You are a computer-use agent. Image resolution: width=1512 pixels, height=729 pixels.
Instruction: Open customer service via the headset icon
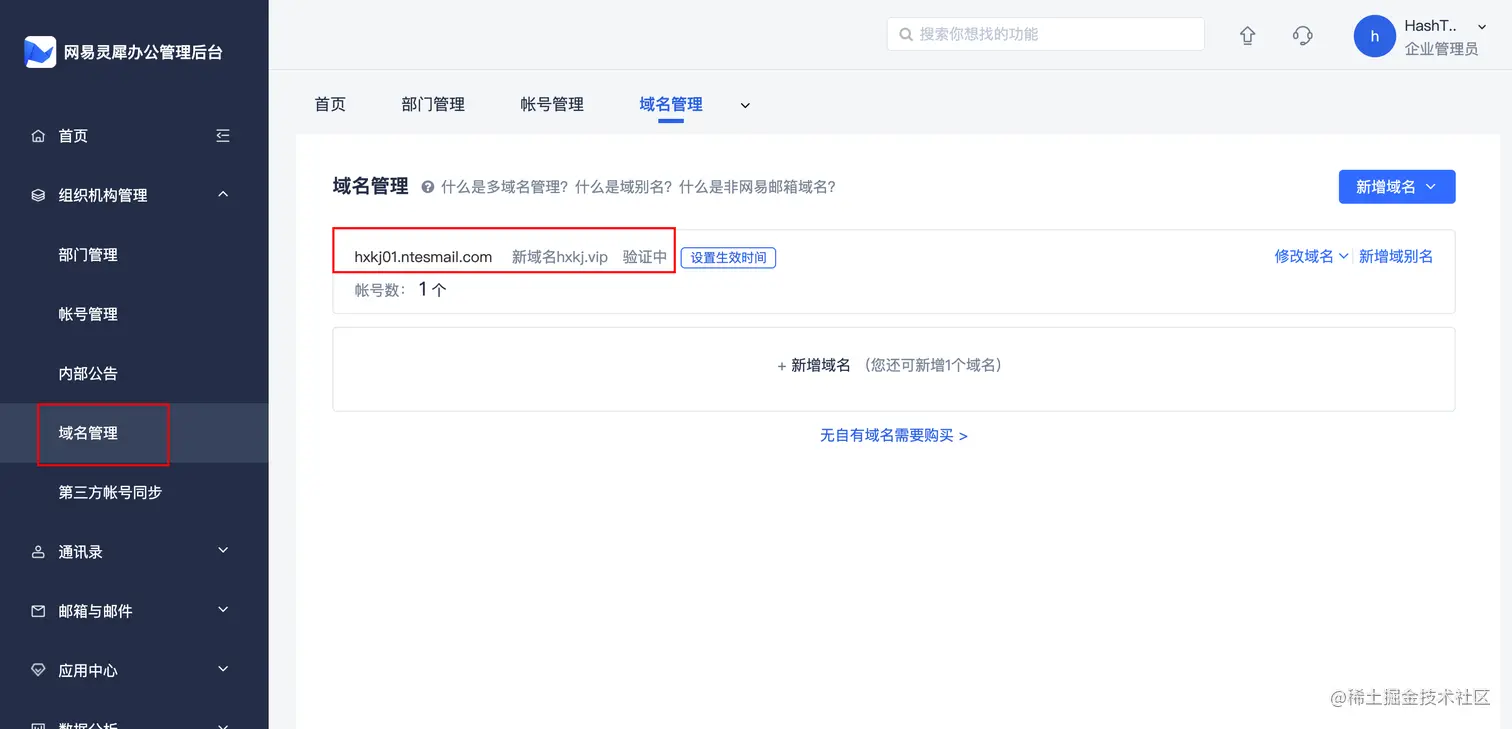(x=1302, y=35)
